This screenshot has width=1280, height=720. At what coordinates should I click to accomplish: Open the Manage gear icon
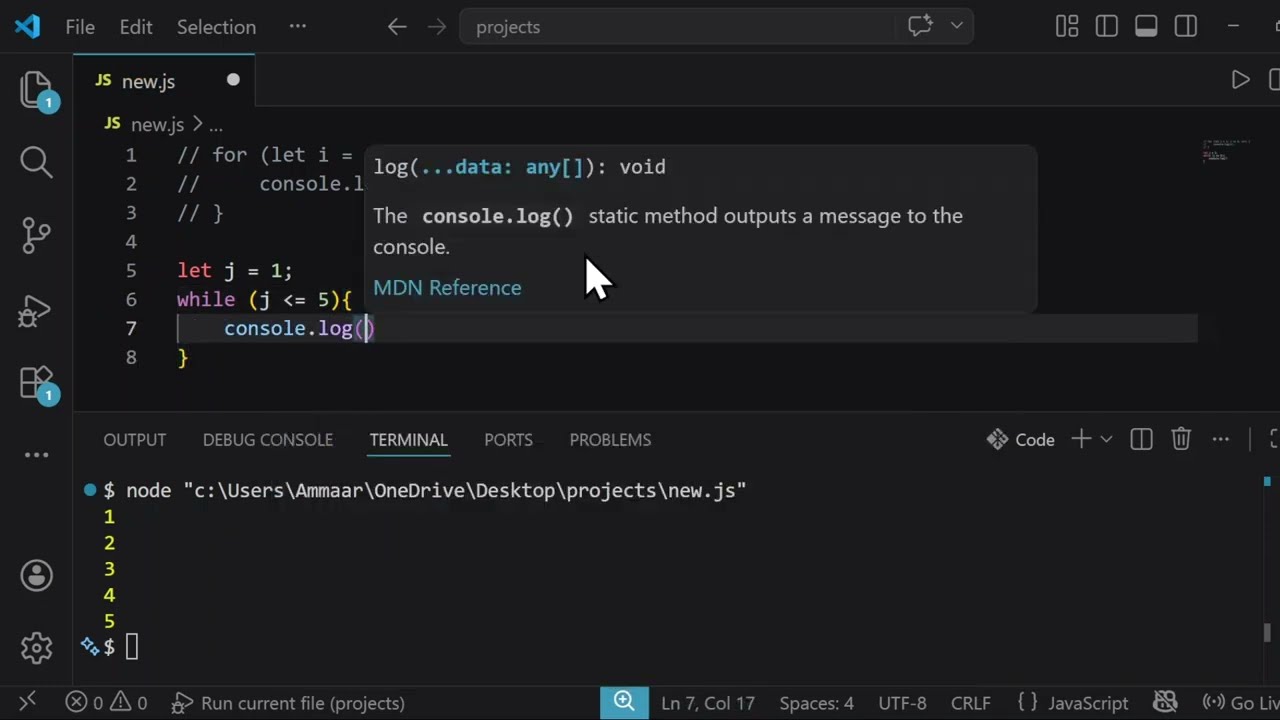pyautogui.click(x=36, y=648)
